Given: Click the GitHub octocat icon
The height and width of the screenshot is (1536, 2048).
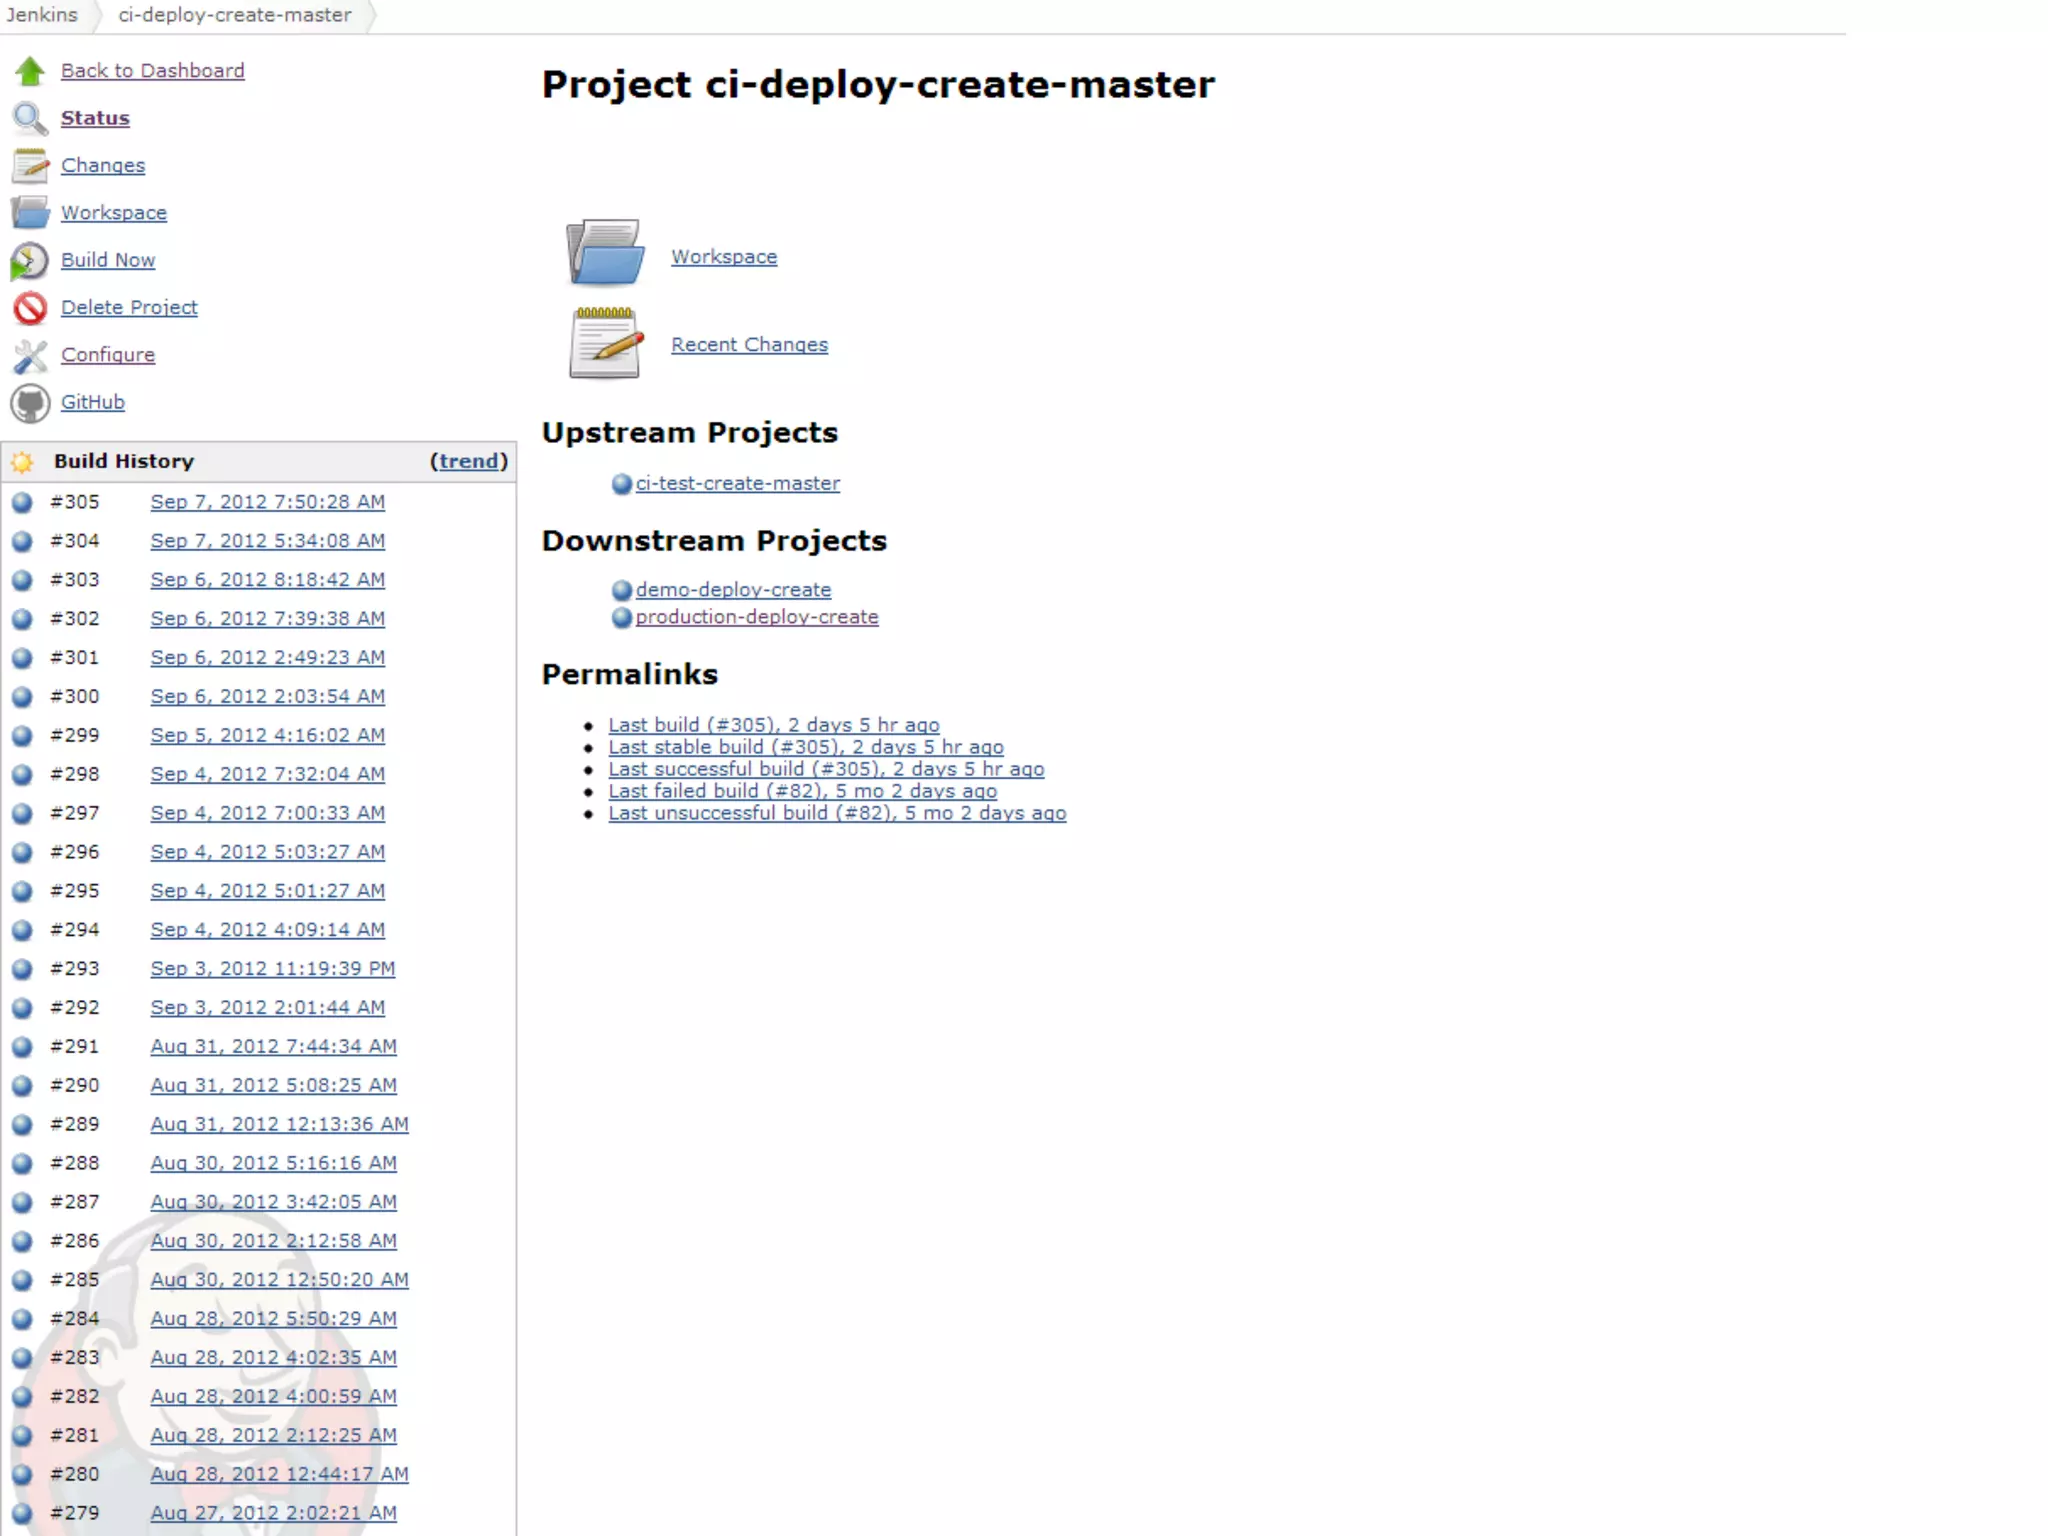Looking at the screenshot, I should [x=30, y=403].
